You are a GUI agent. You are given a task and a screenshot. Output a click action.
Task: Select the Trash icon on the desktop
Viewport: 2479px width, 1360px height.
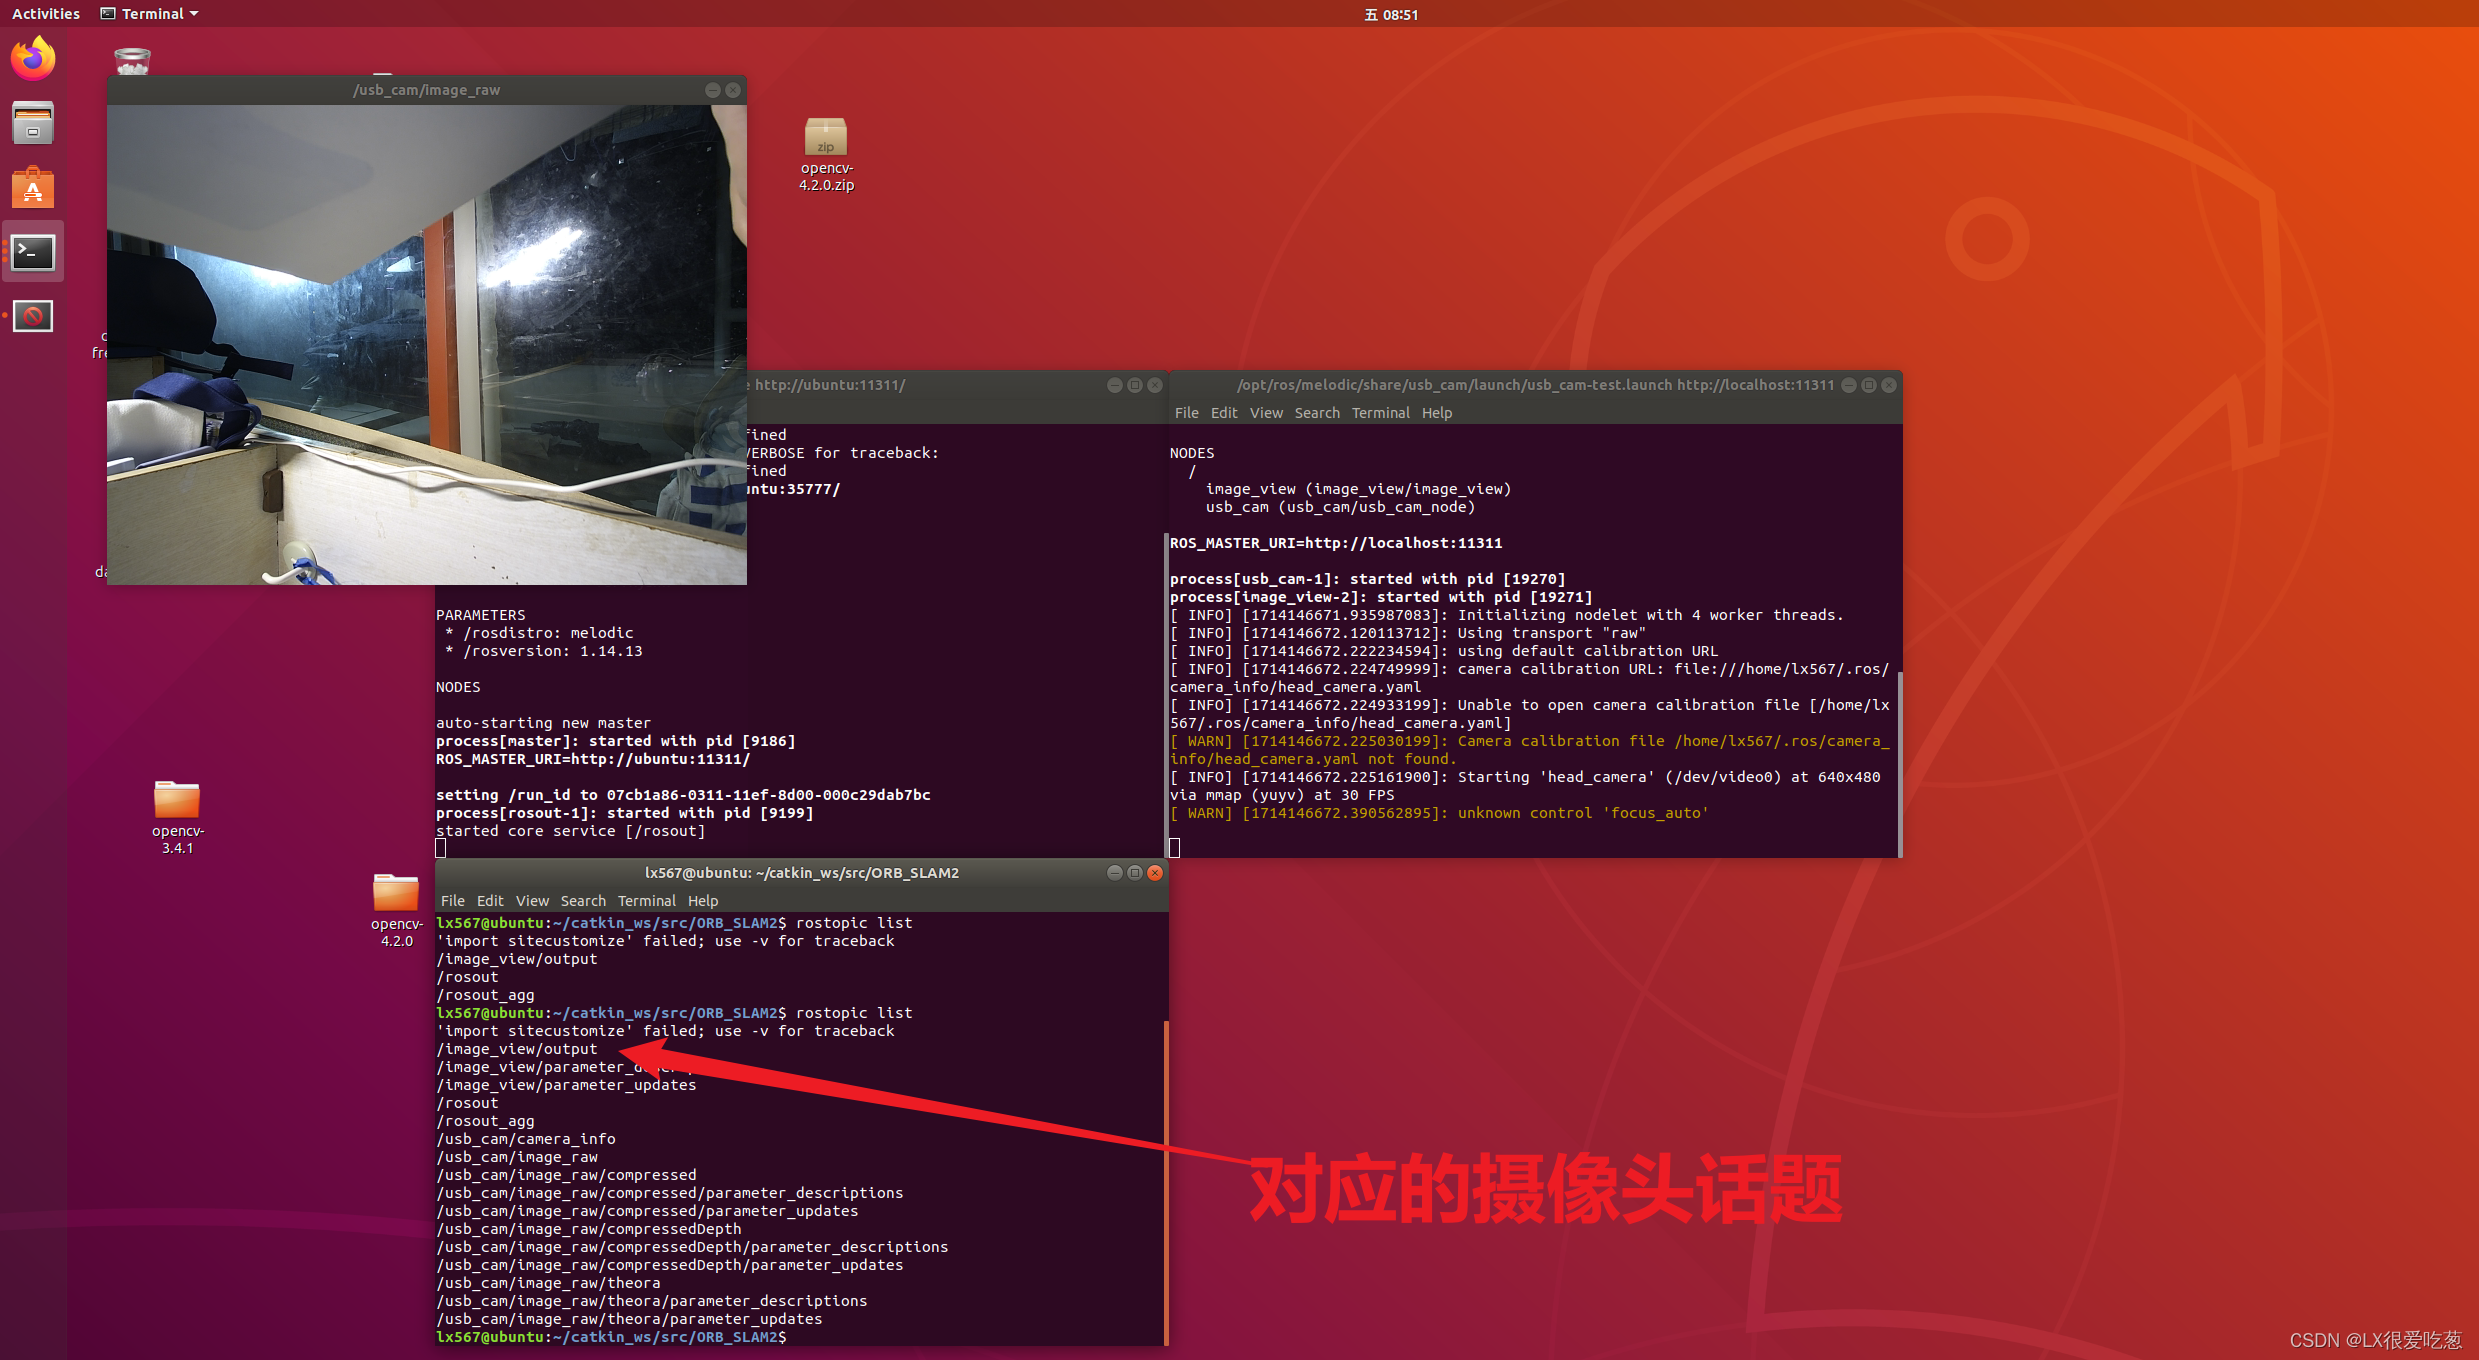coord(132,61)
